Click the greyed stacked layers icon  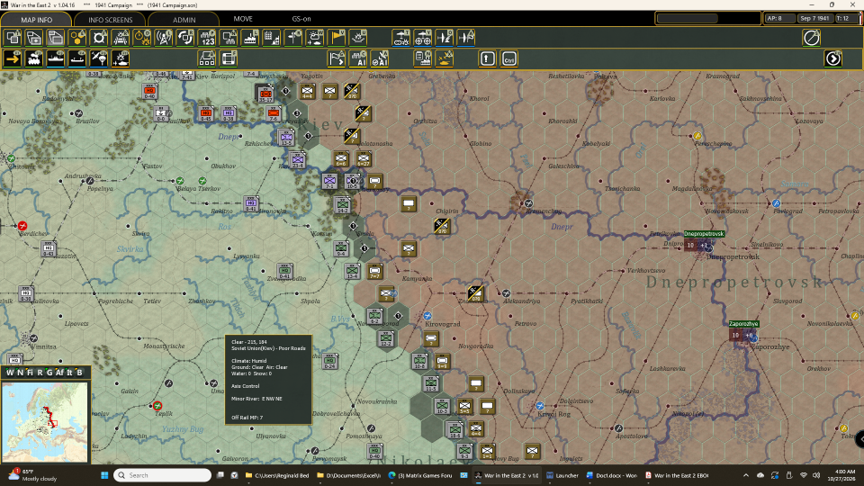tap(56, 38)
